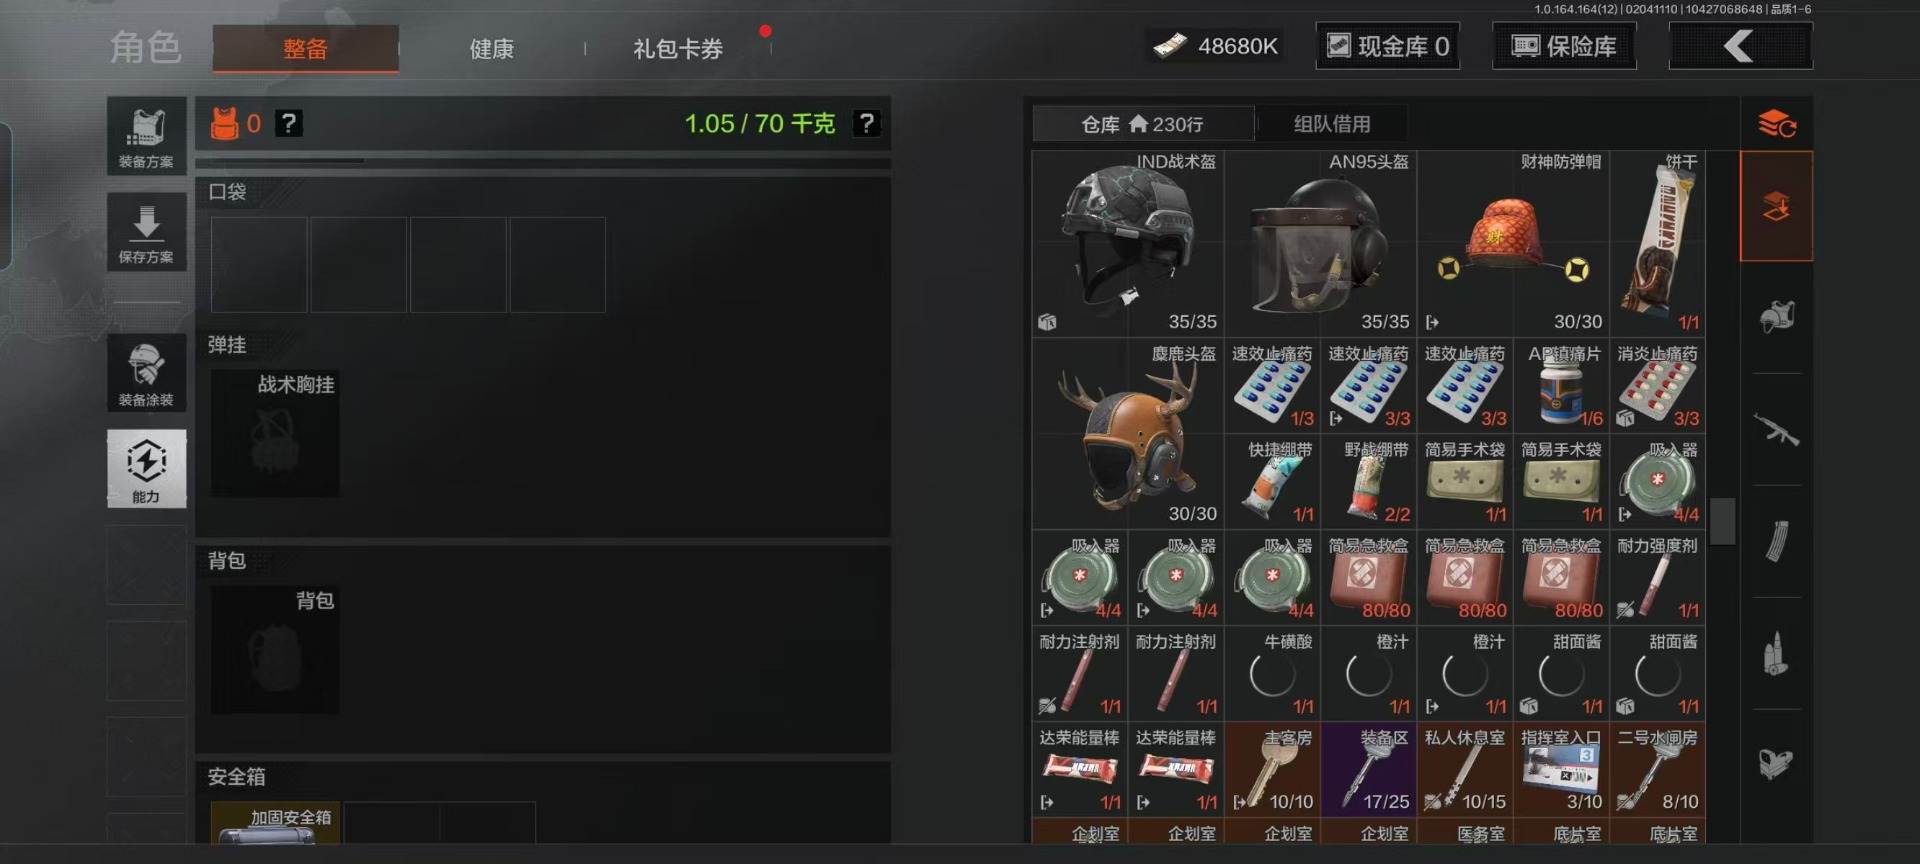The image size is (1920, 864).
Task: Click the 保存方案 save loadout icon
Action: tap(146, 232)
